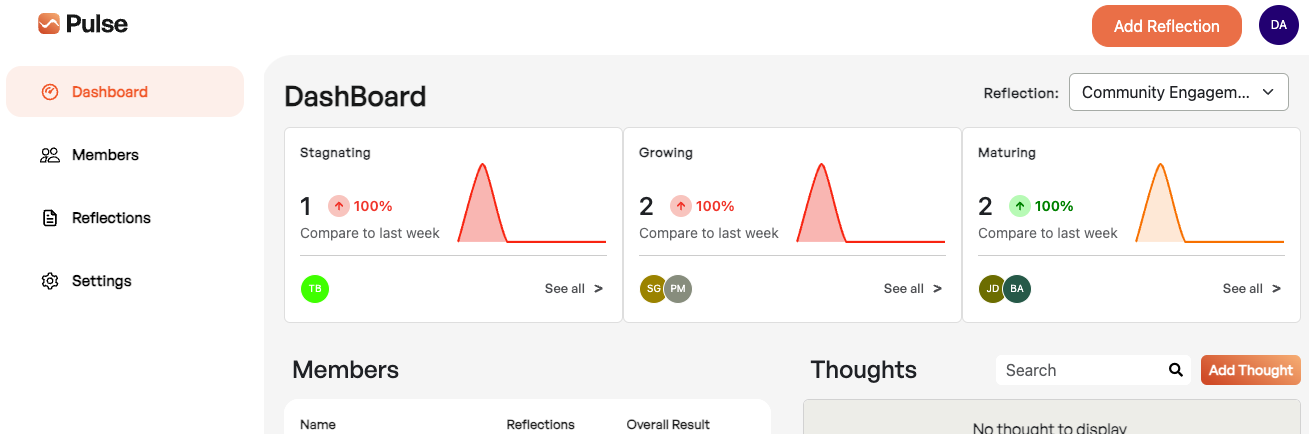Click the Add Reflection button
The image size is (1309, 434).
click(1167, 26)
